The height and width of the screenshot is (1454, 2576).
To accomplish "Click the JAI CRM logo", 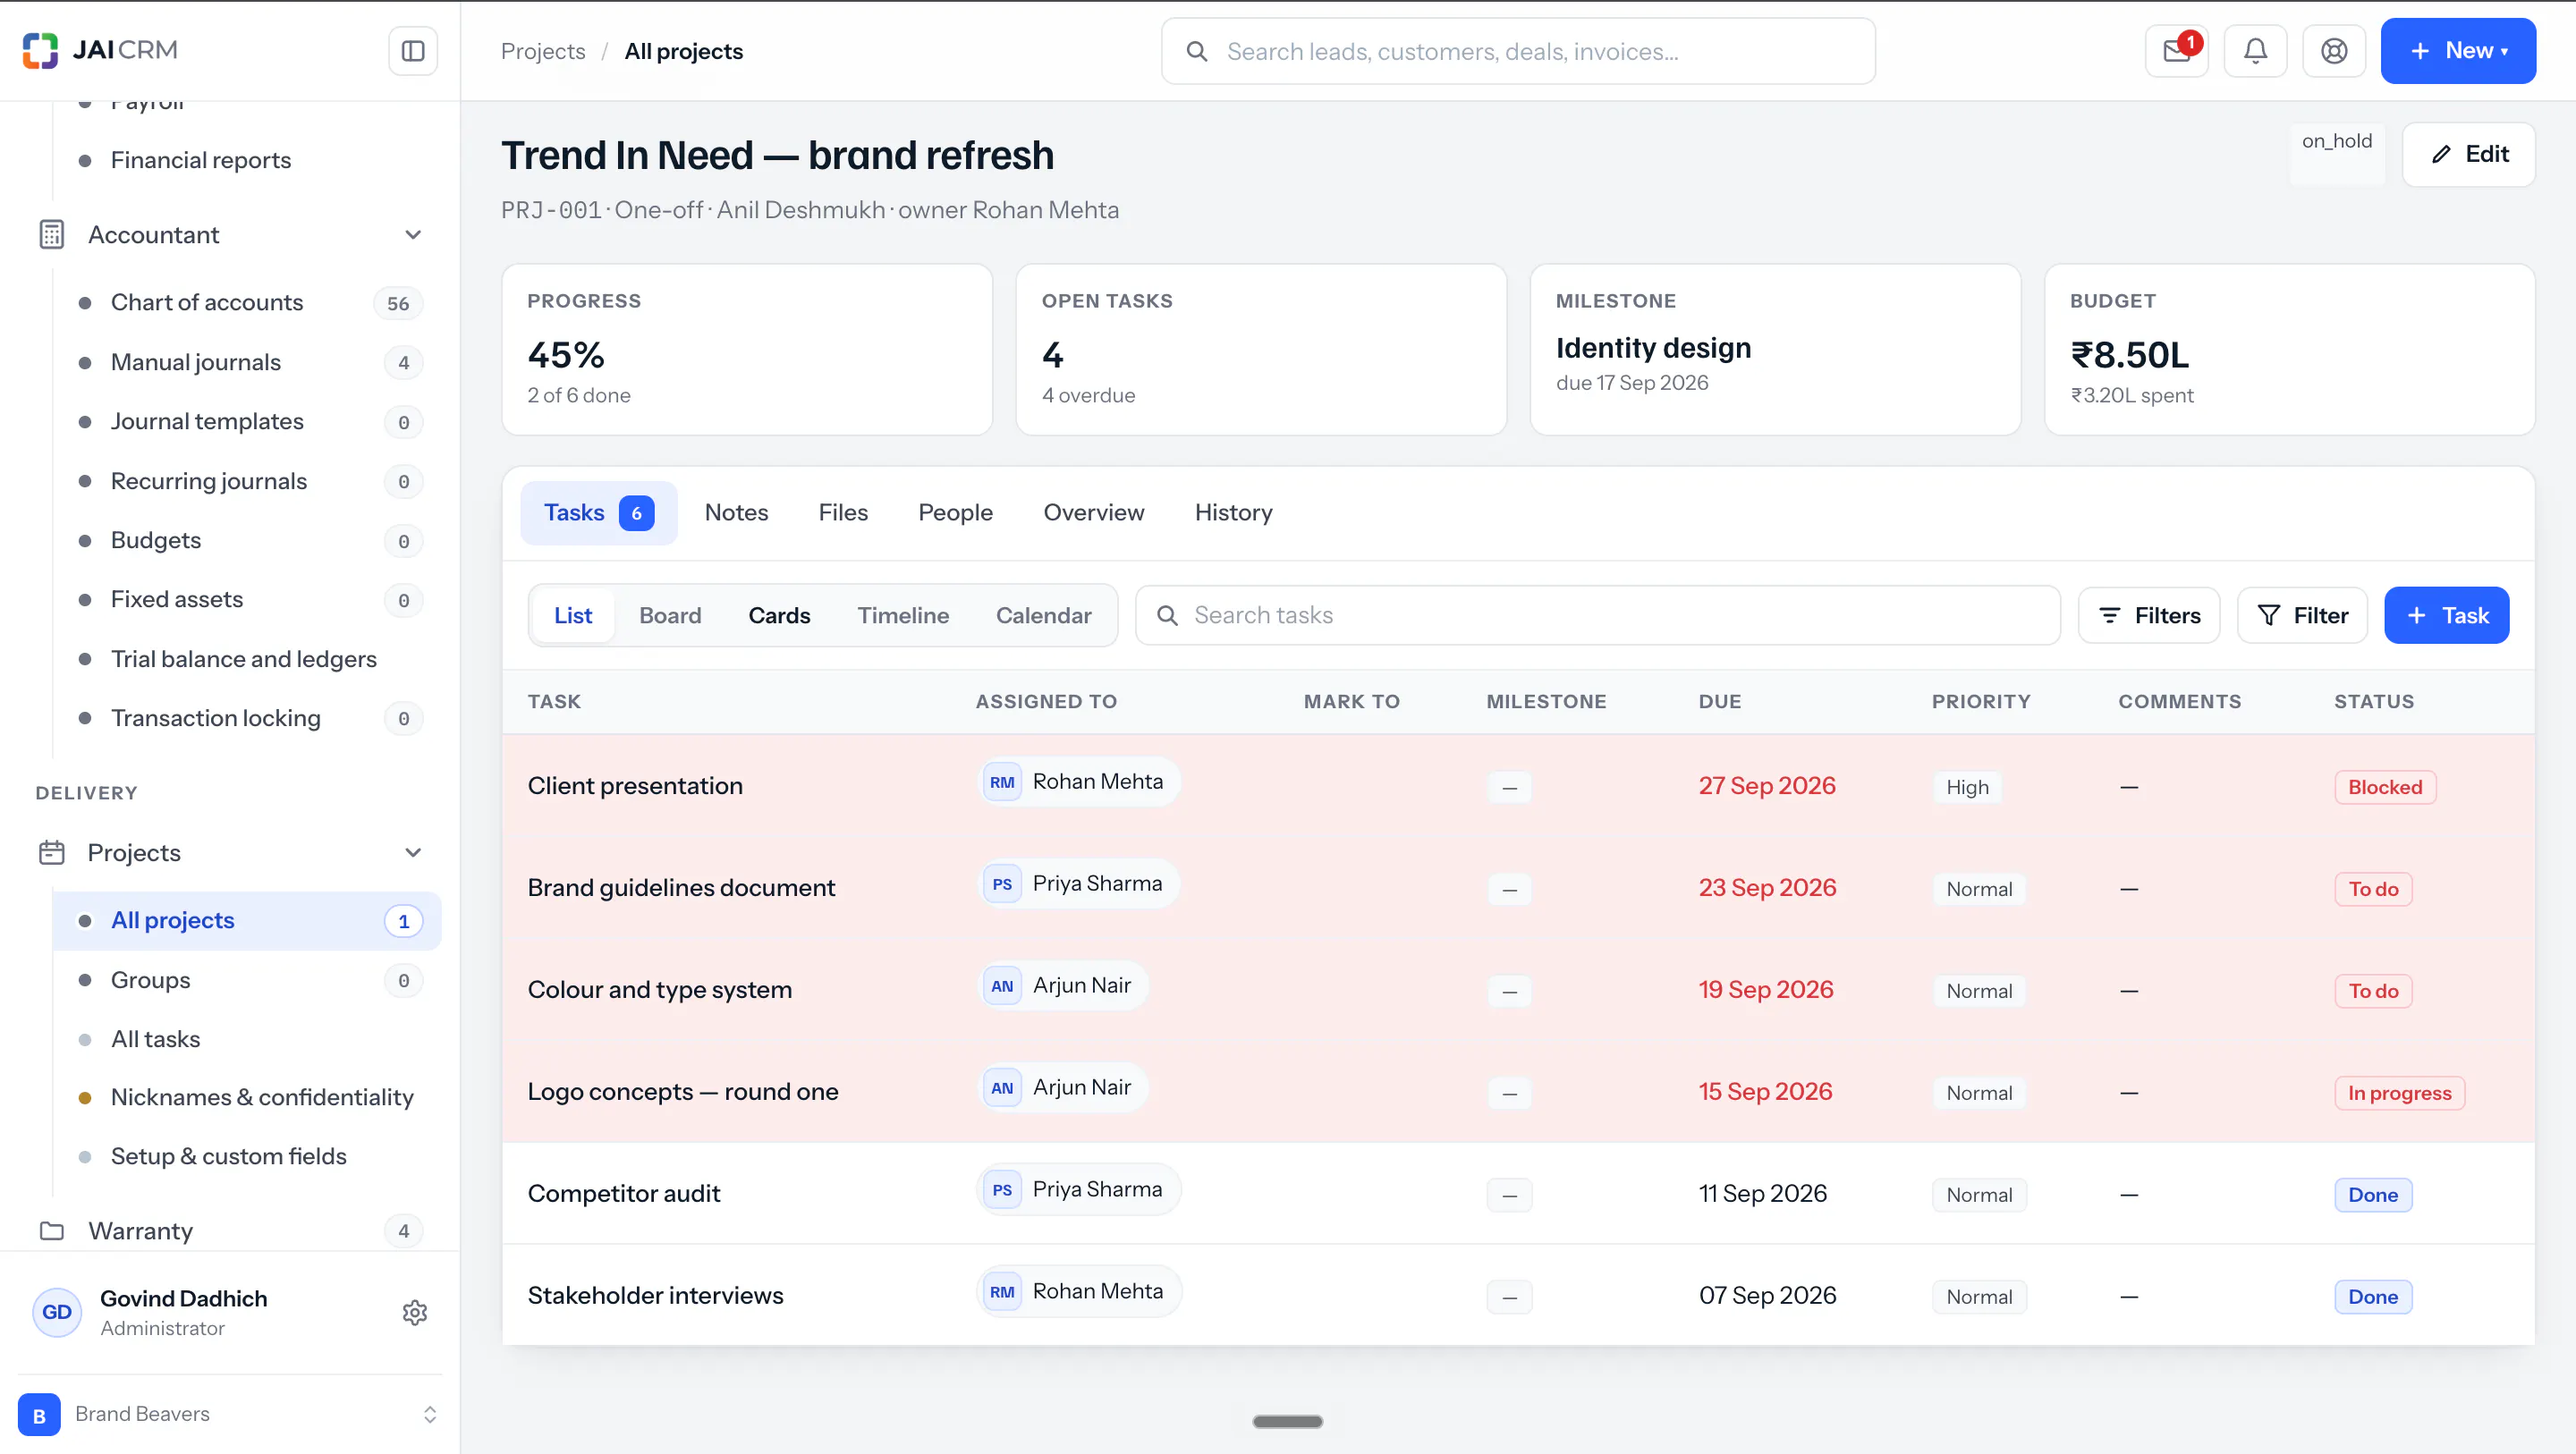I will click(x=100, y=50).
